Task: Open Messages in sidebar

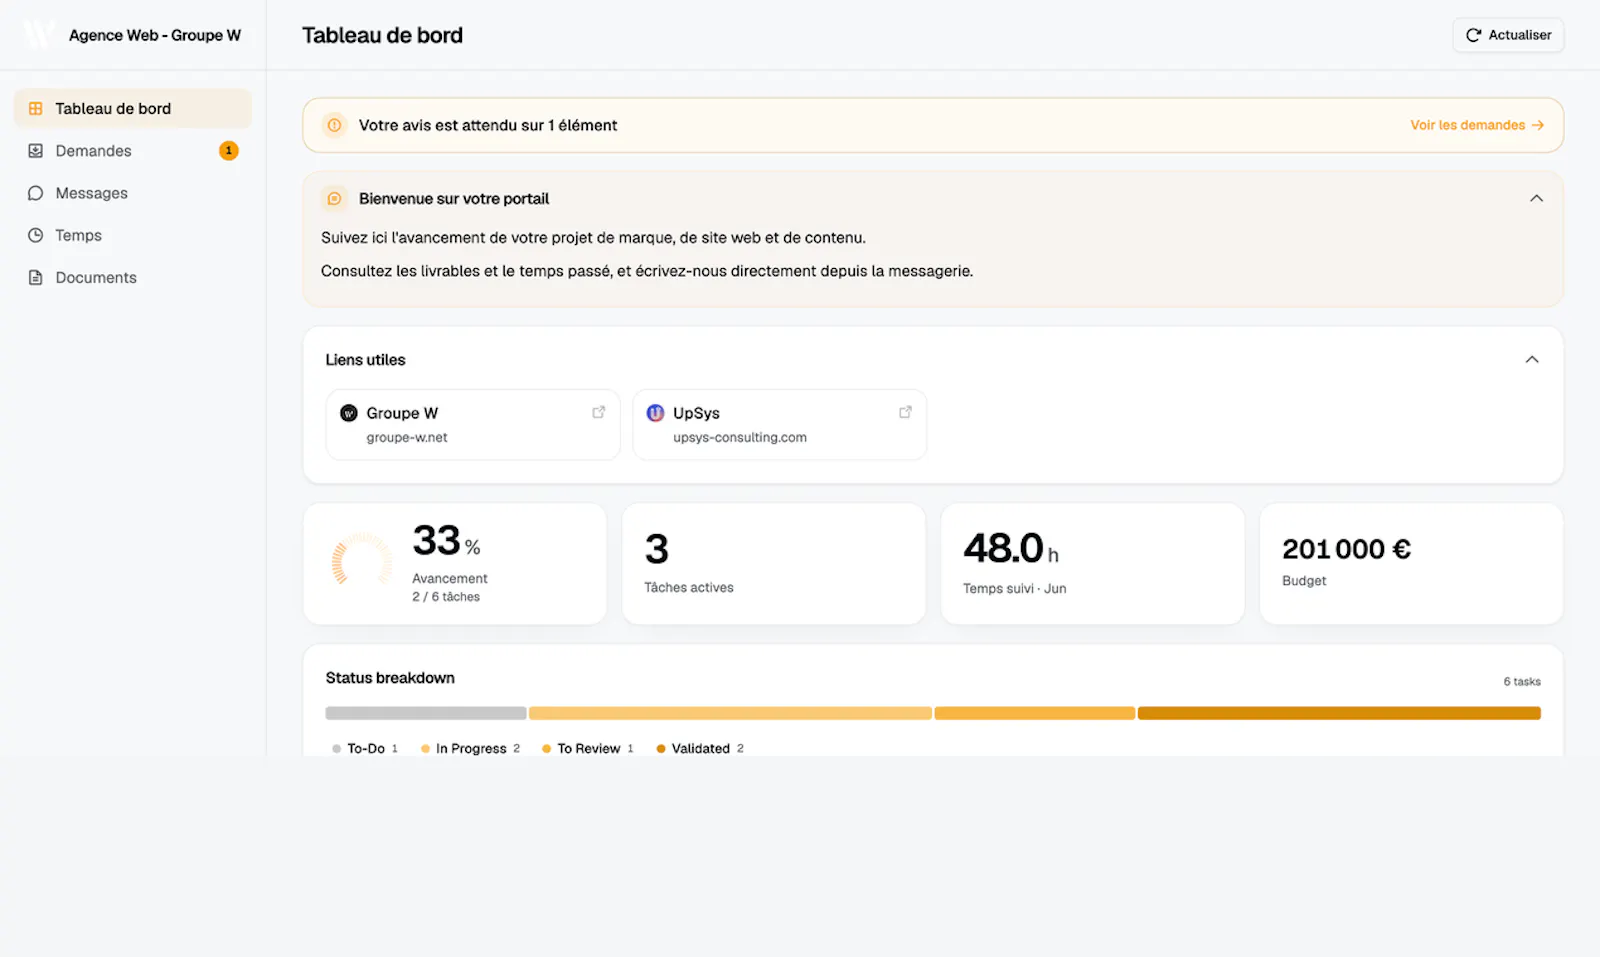Action: [x=133, y=193]
